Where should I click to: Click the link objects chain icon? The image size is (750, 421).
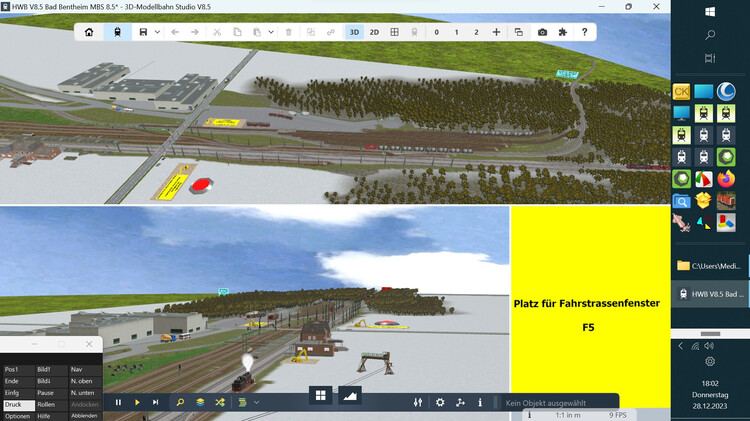[331, 32]
